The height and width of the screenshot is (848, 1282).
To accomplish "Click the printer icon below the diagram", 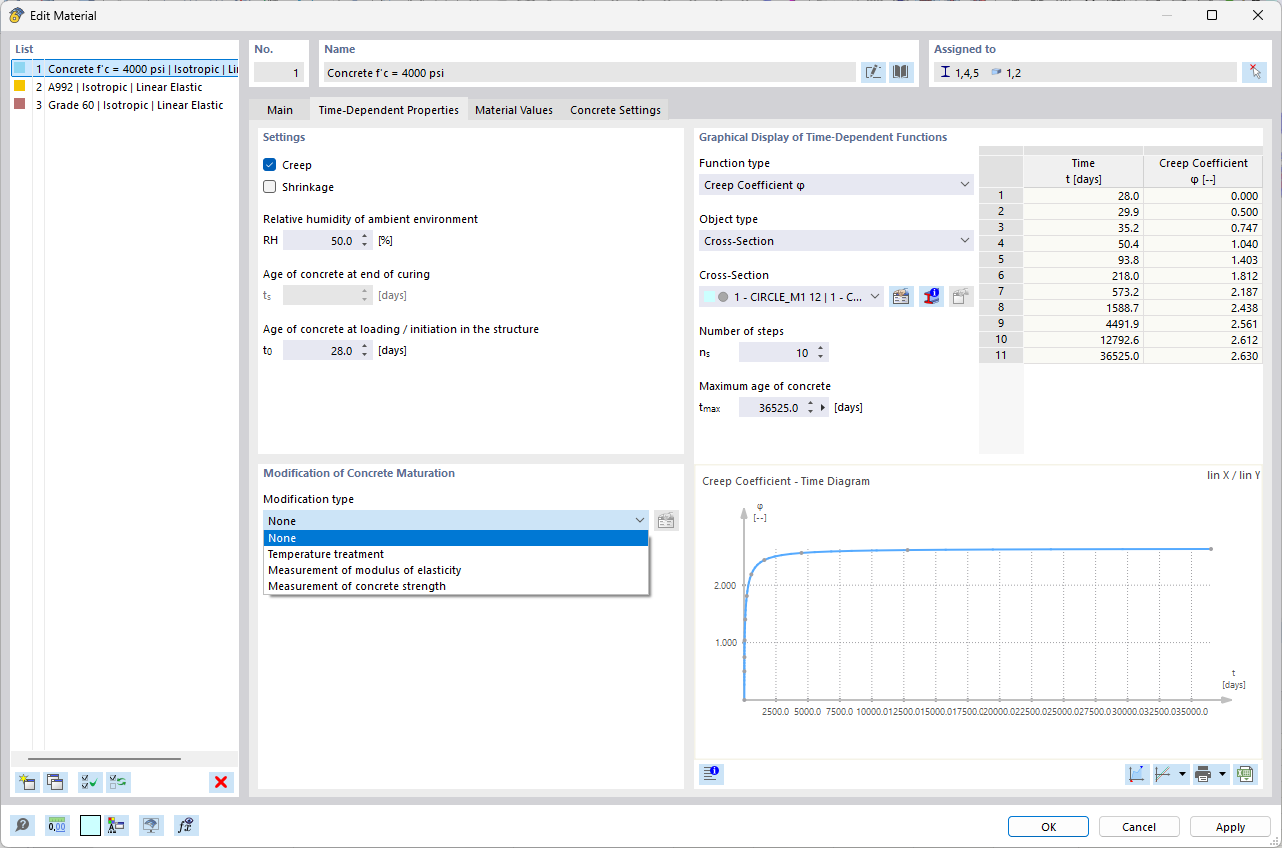I will (1204, 773).
